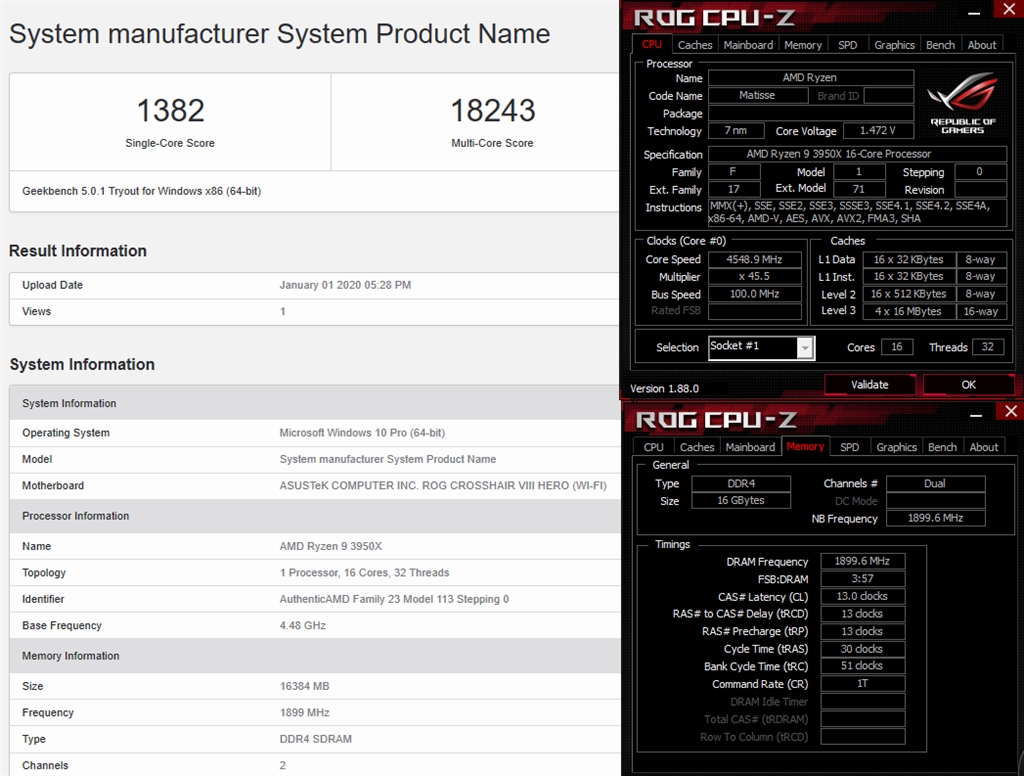Screen dimensions: 1024x776
Task: Click the Code Name field Matisse
Action: 758,95
